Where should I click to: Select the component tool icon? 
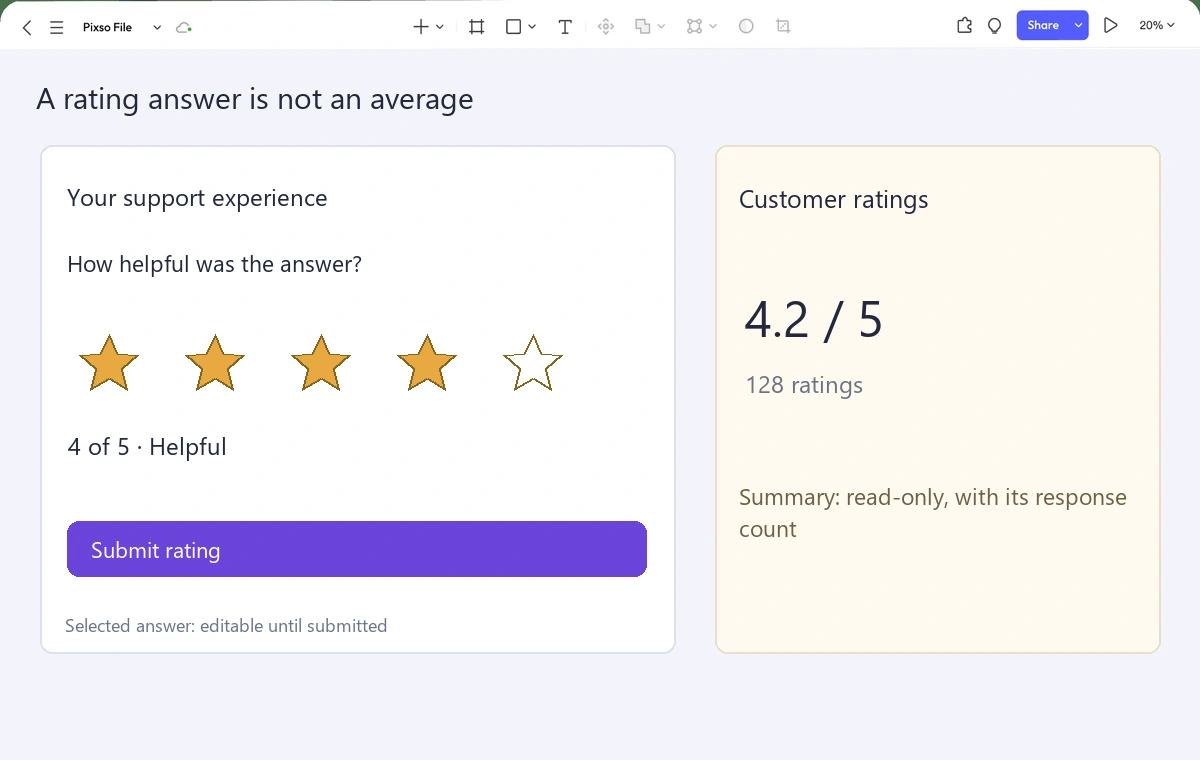coord(605,27)
